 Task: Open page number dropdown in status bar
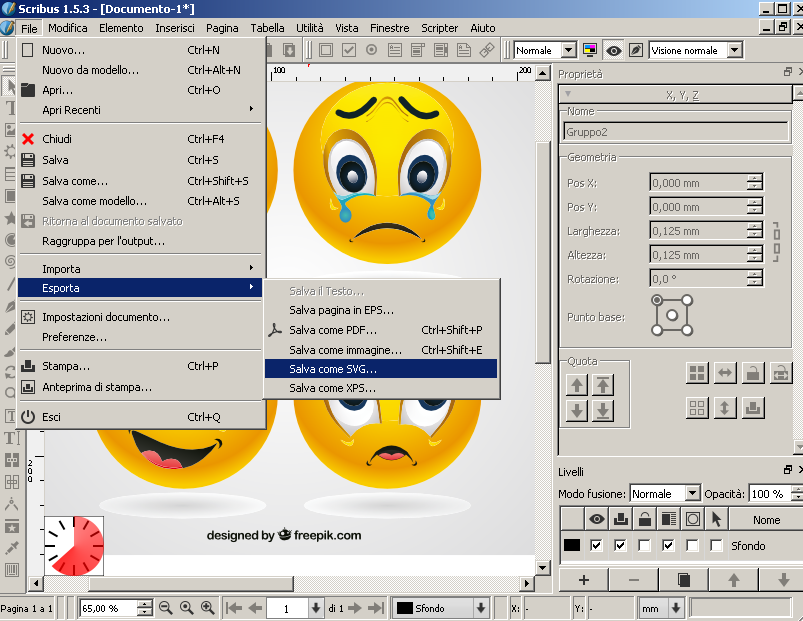point(316,608)
